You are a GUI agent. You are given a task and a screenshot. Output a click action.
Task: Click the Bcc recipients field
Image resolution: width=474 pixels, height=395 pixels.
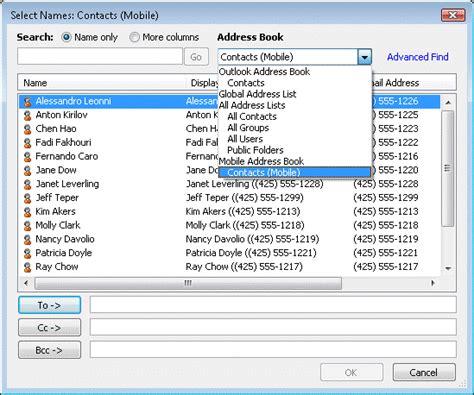273,350
